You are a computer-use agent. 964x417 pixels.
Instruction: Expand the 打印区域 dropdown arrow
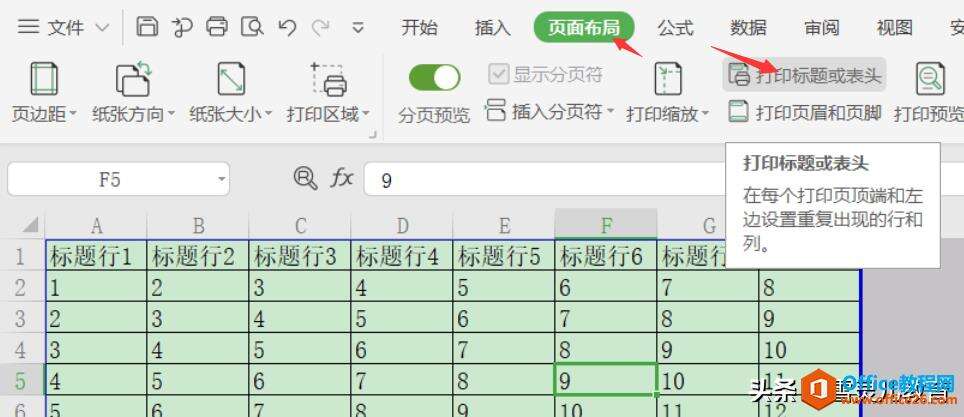pos(366,114)
